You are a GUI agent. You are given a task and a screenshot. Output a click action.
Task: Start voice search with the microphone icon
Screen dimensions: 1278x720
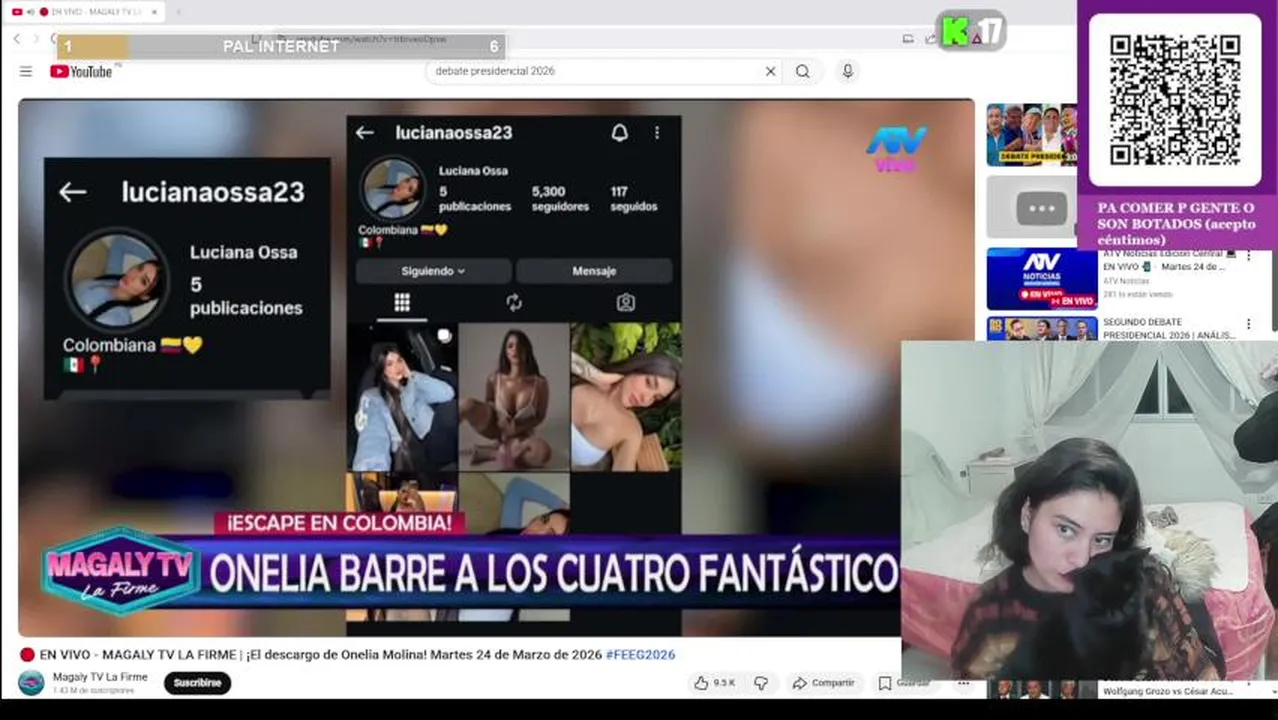point(847,71)
